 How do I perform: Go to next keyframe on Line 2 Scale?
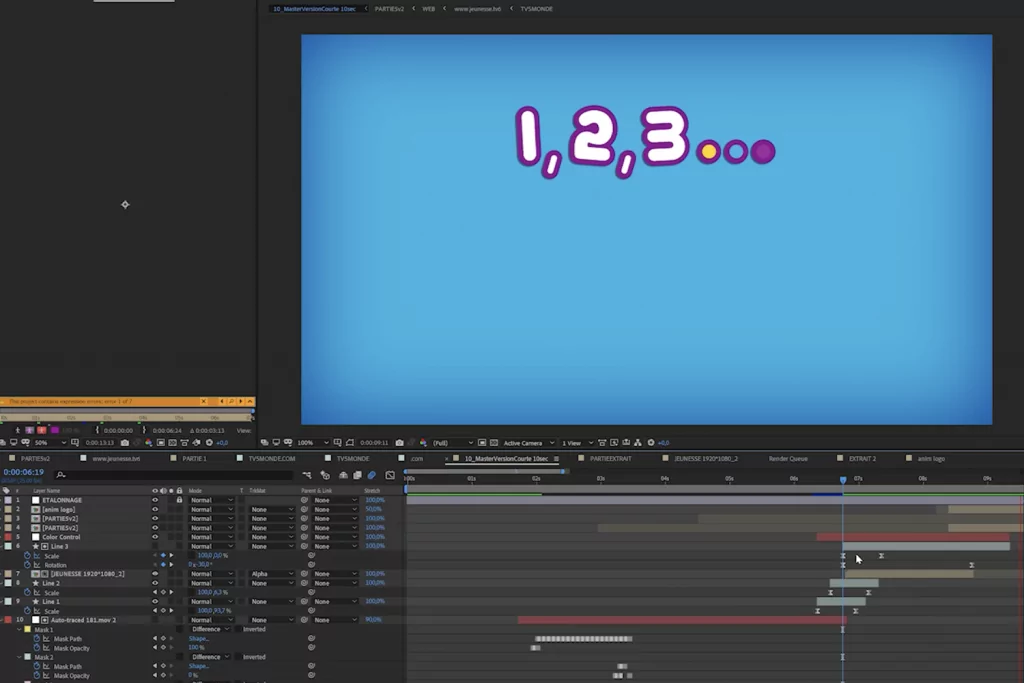coord(171,592)
